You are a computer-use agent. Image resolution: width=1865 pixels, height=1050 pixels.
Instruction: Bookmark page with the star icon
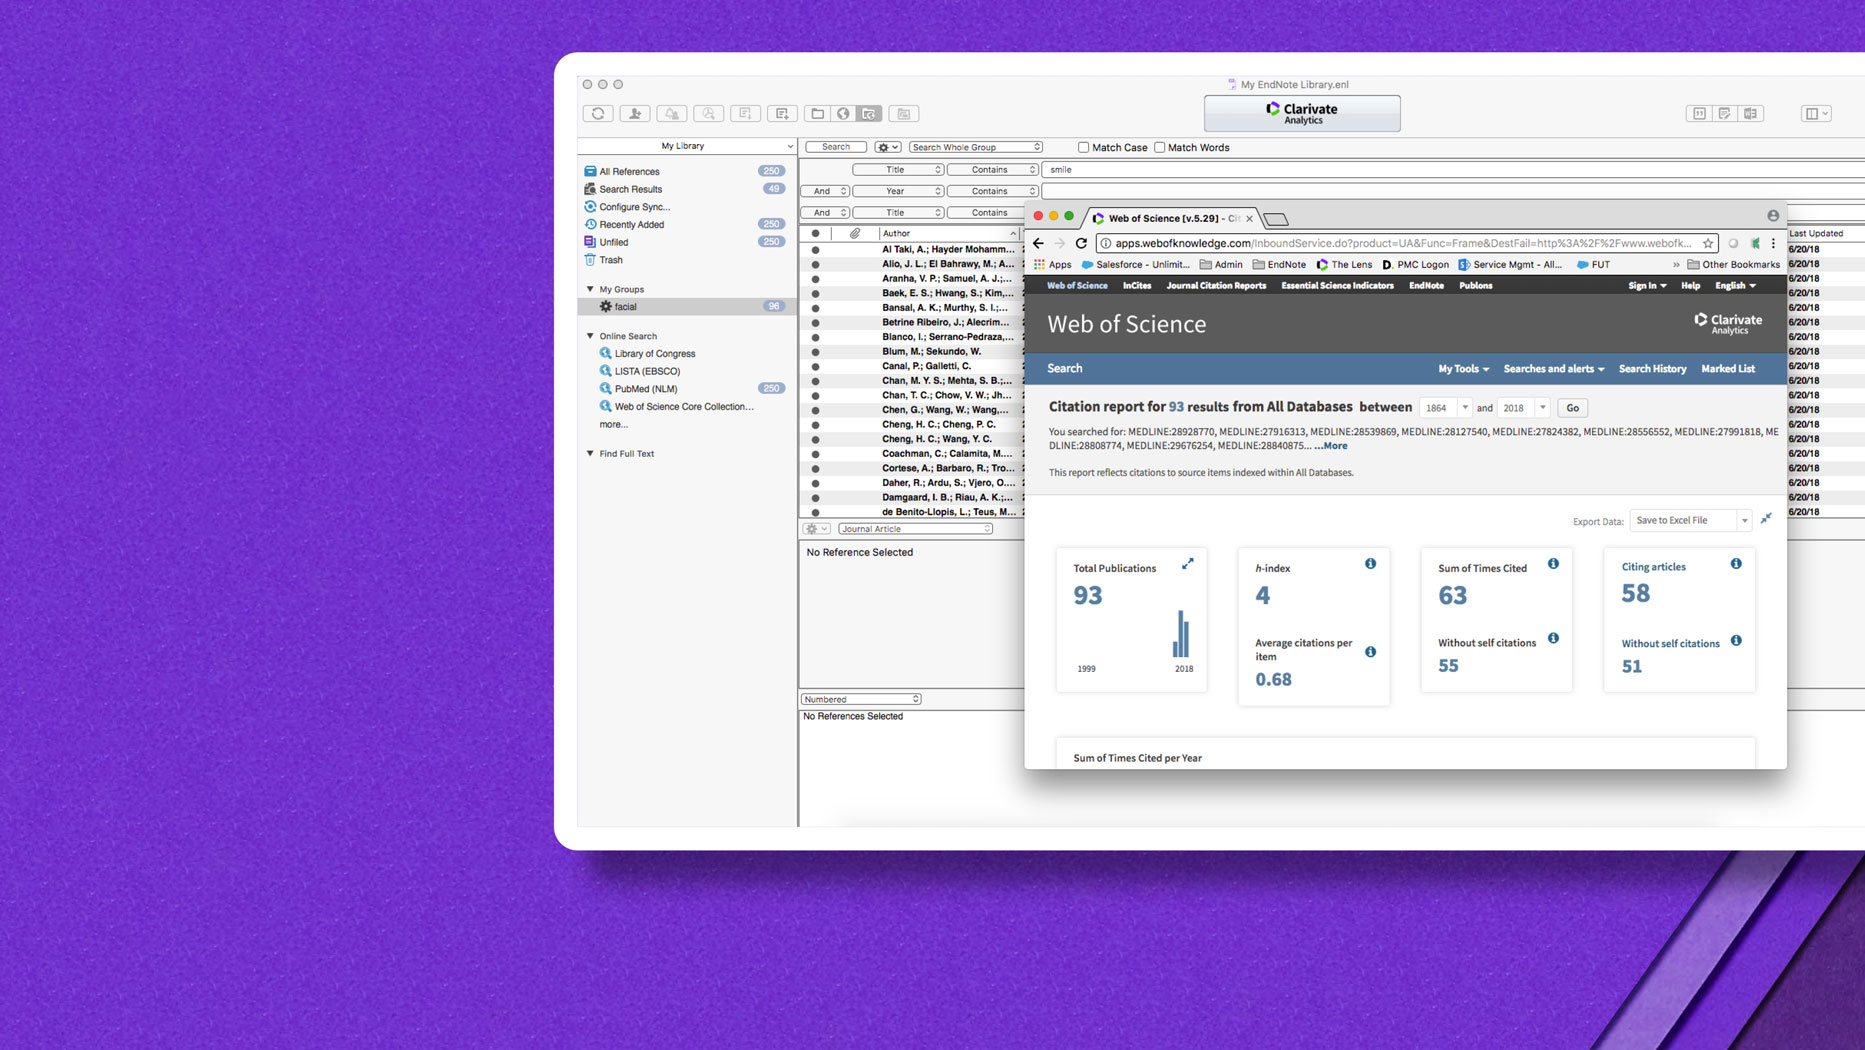tap(1708, 243)
